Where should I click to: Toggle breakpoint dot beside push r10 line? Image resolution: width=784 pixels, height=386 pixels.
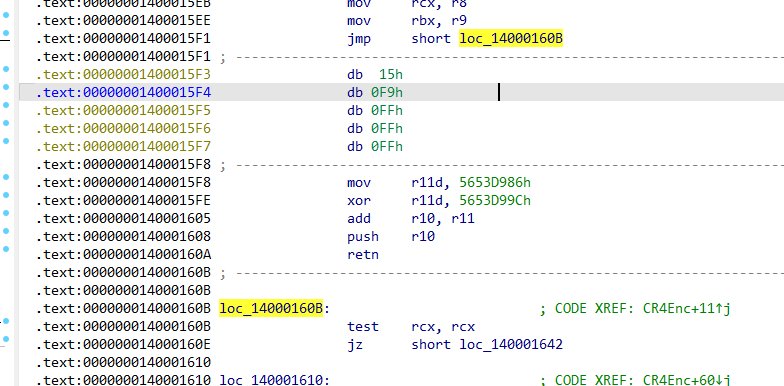coord(6,231)
